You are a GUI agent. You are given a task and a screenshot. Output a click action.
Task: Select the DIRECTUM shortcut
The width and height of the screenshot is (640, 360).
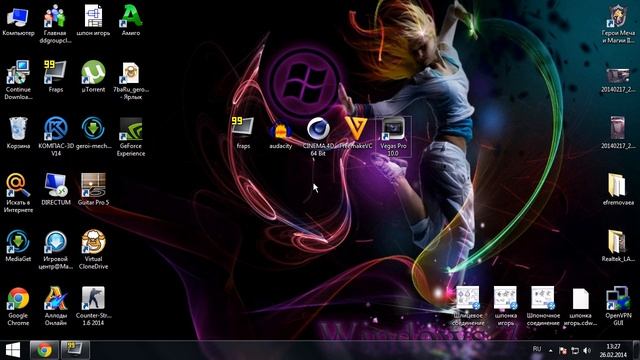point(56,189)
